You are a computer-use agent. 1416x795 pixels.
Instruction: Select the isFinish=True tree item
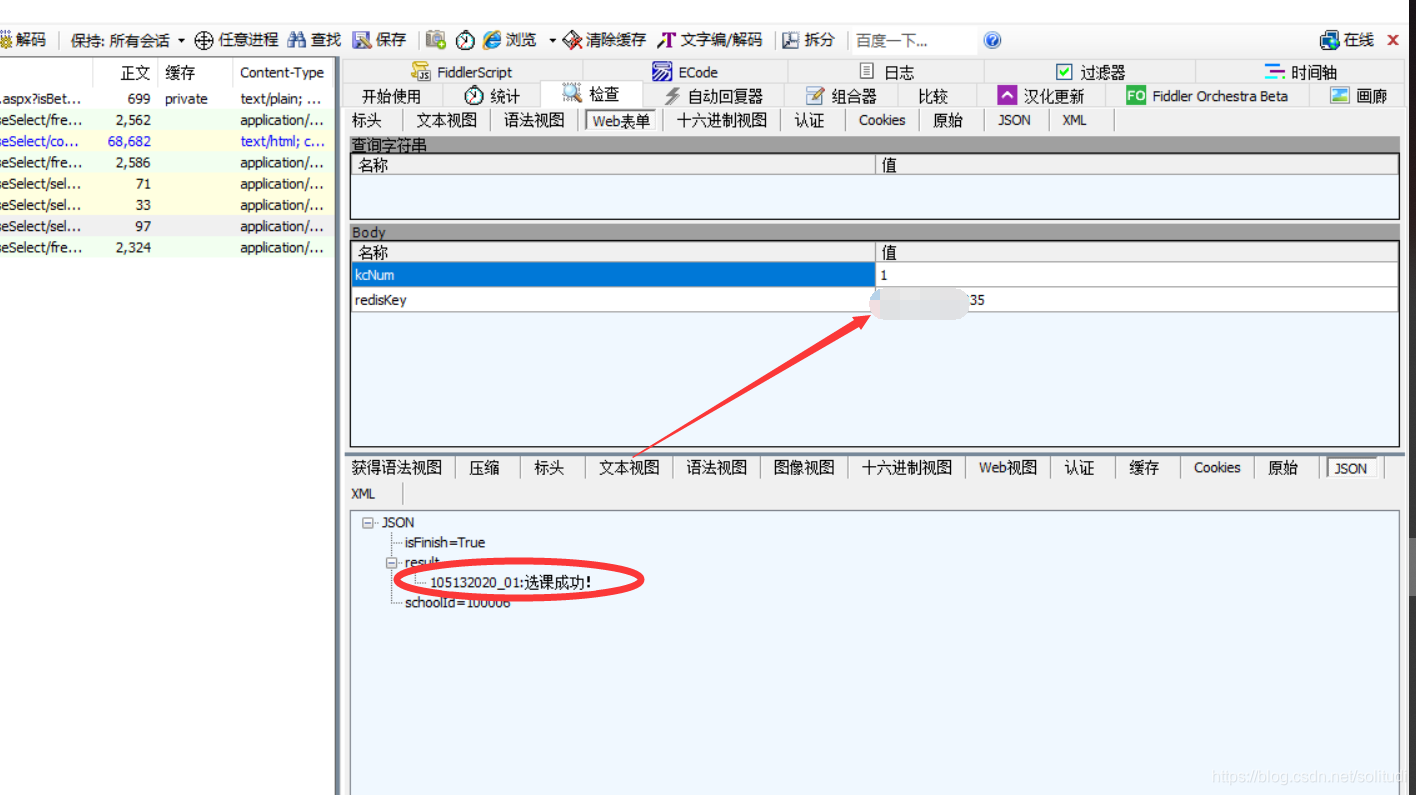pos(445,542)
